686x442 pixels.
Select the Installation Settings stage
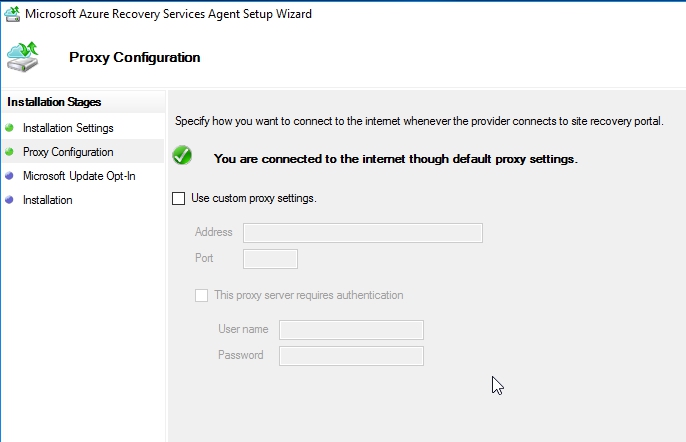tap(68, 128)
